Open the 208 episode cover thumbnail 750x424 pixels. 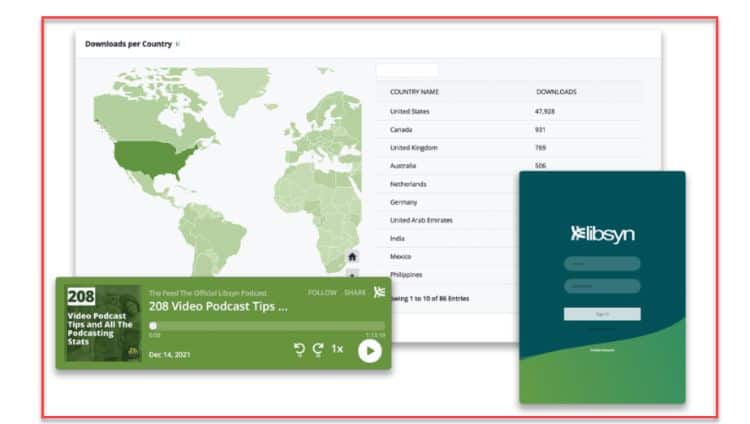tap(102, 323)
